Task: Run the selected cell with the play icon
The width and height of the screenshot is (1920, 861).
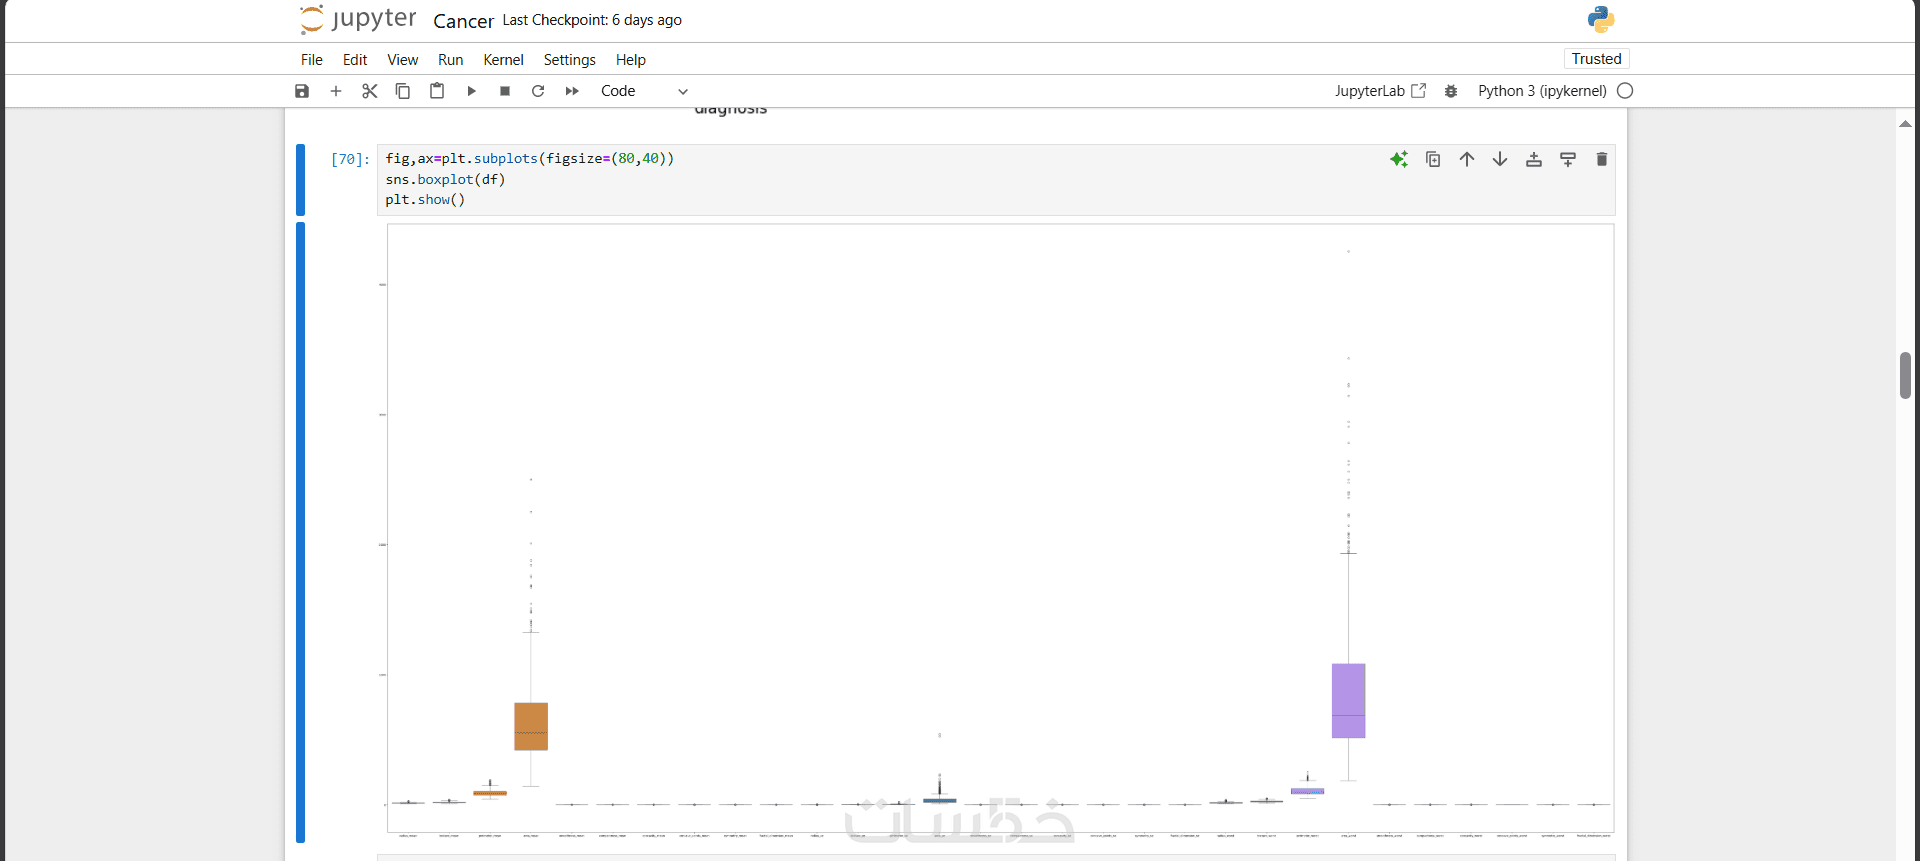Action: coord(471,91)
